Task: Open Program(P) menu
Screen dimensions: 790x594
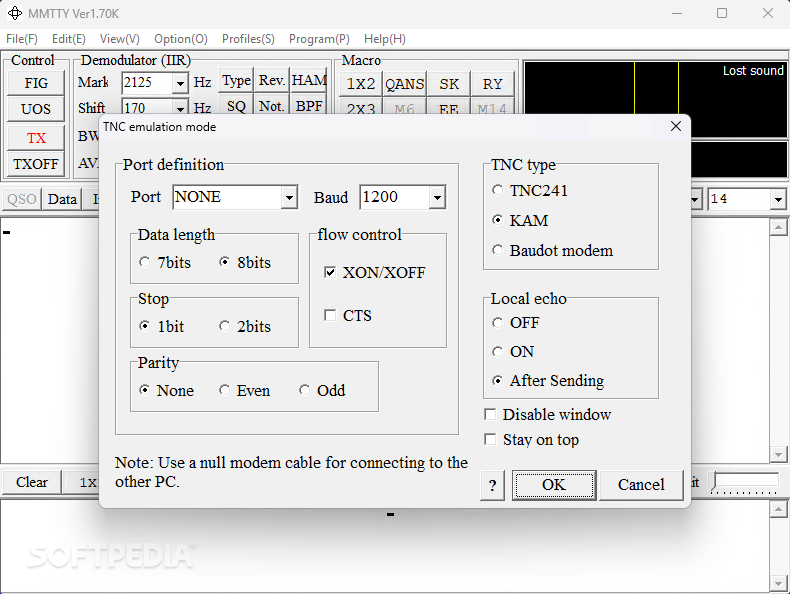Action: click(319, 39)
